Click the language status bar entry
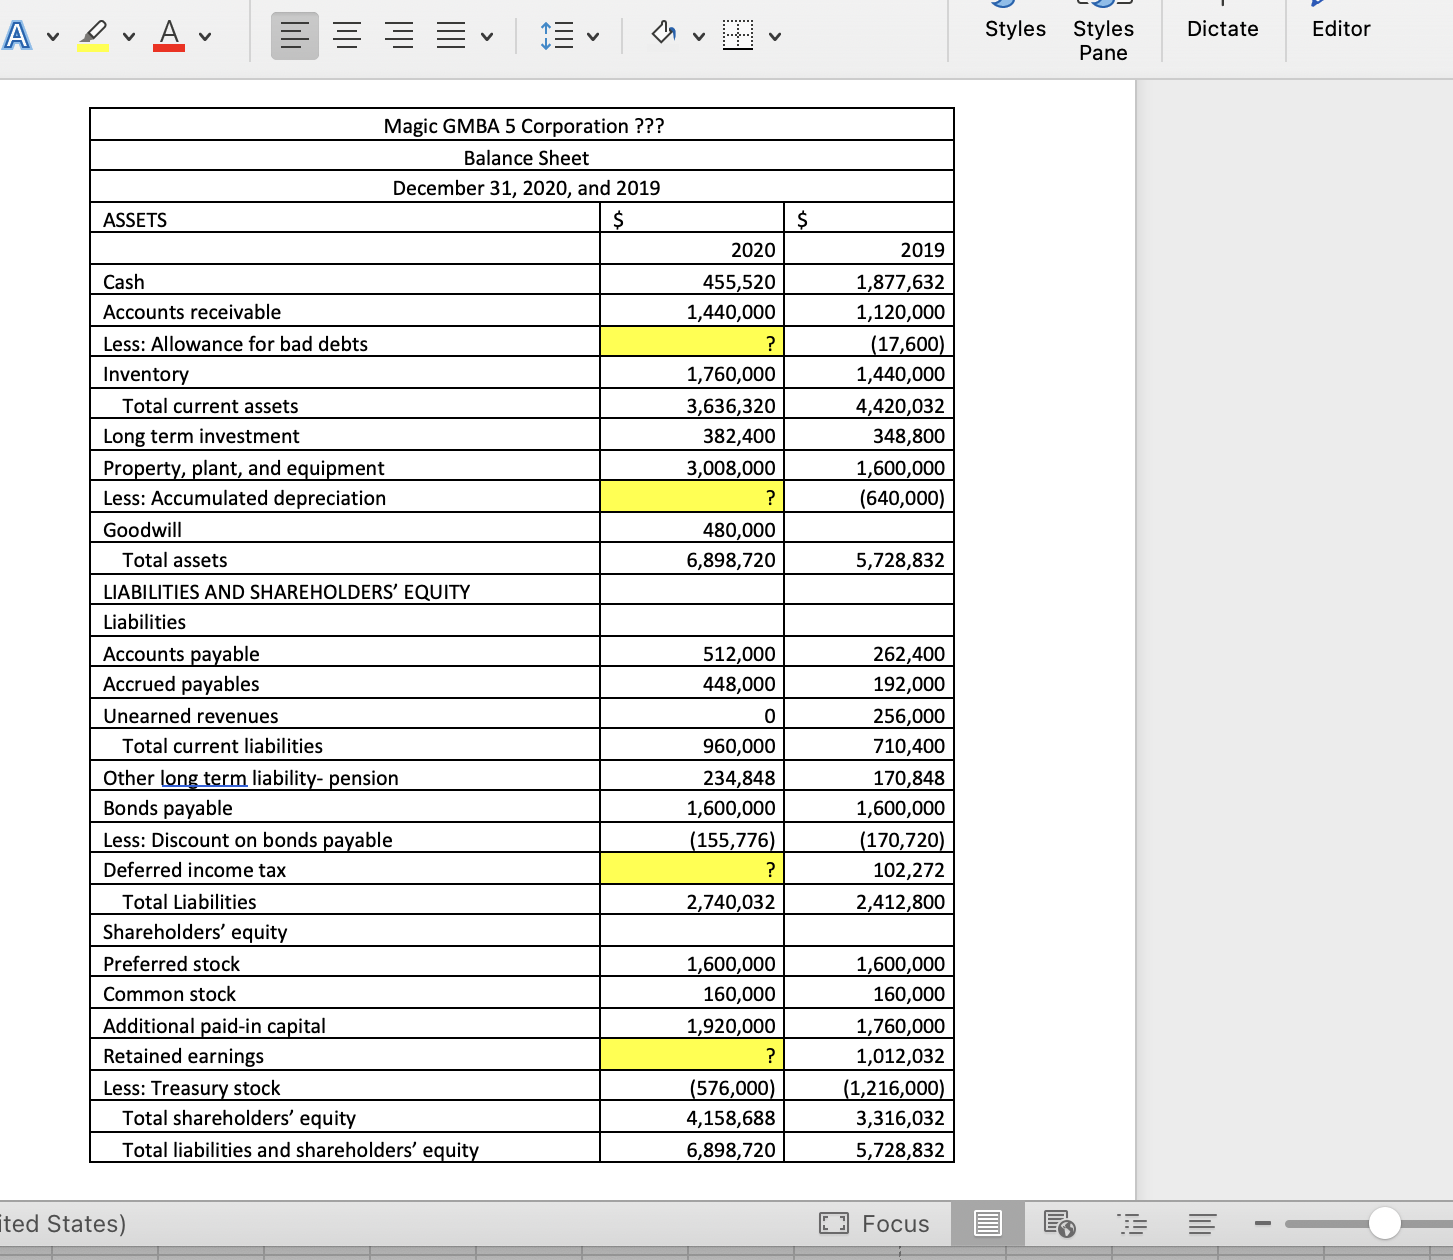The height and width of the screenshot is (1260, 1453). (x=62, y=1223)
